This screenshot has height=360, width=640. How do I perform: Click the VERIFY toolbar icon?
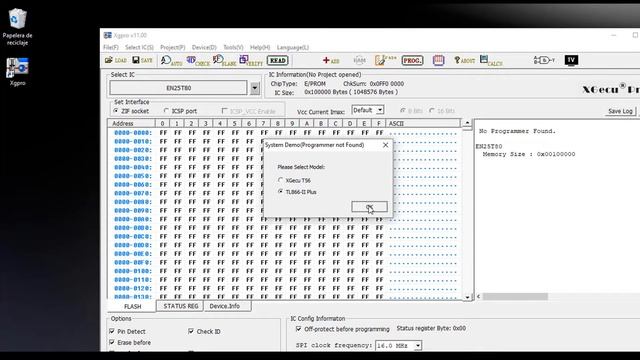click(251, 61)
